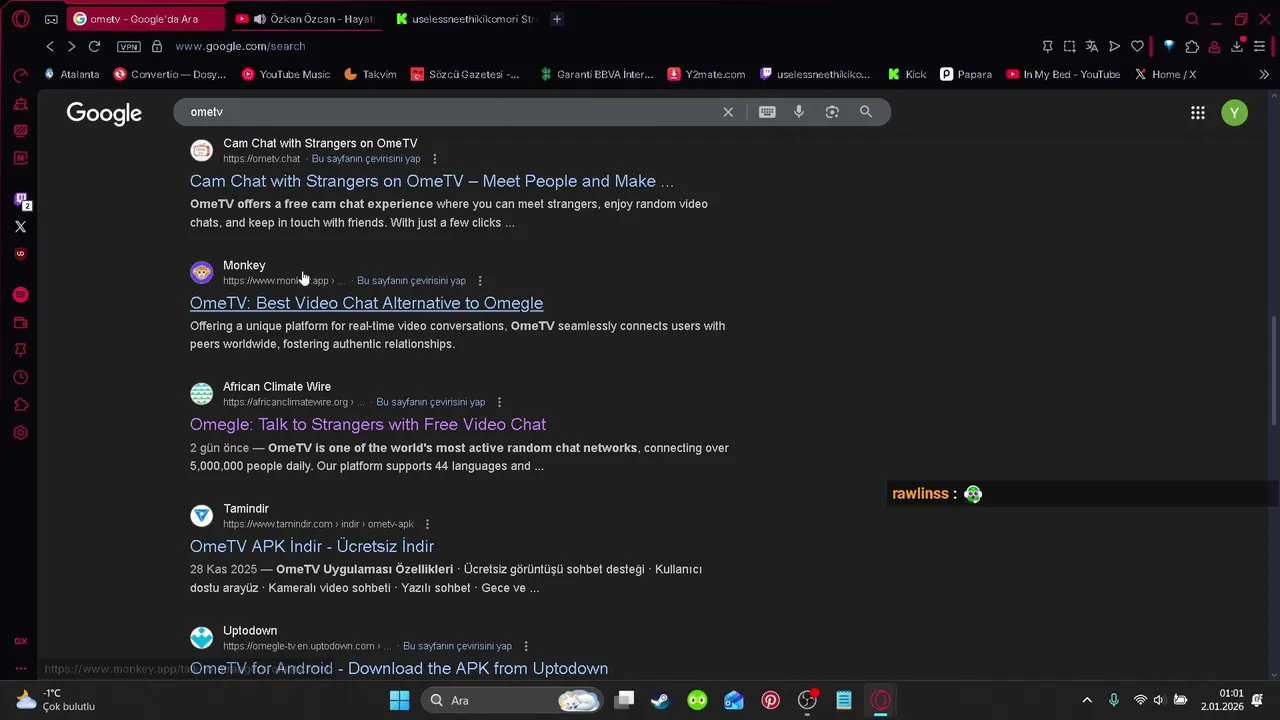Open 'OmeTV: Best Video Chat Alternative to Omegle'
This screenshot has height=720, width=1280.
coord(366,303)
